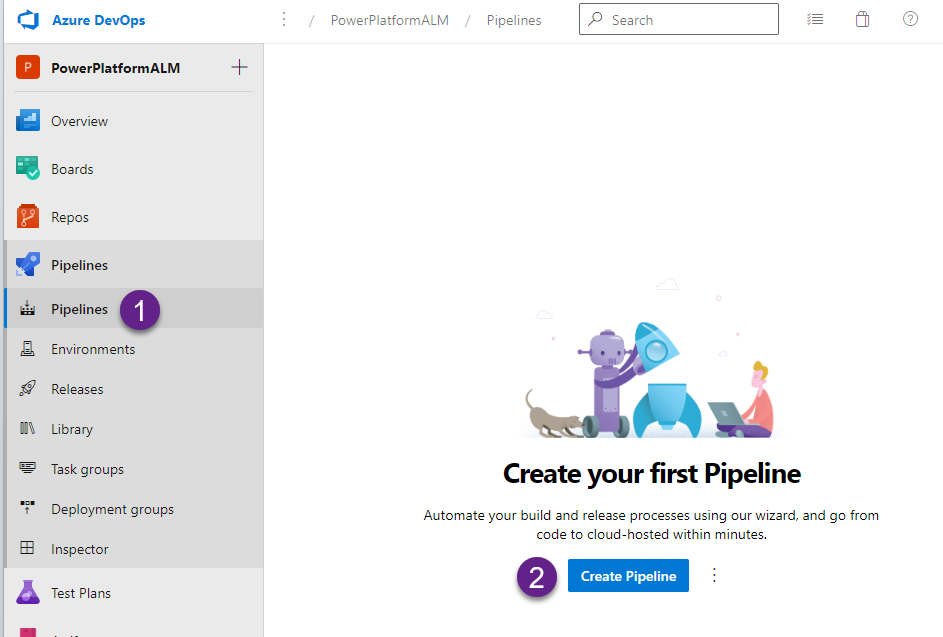The height and width of the screenshot is (637, 943).
Task: Click the plus icon beside PowerPlatformALM
Action: tap(239, 68)
